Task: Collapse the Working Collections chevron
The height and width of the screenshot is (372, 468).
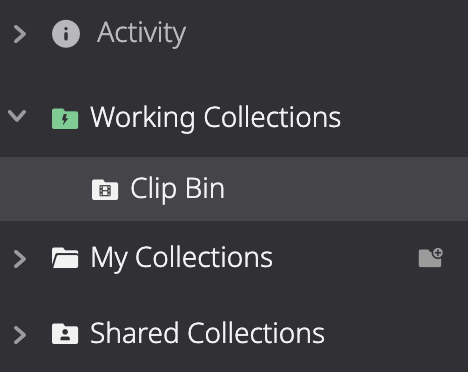Action: click(x=17, y=116)
